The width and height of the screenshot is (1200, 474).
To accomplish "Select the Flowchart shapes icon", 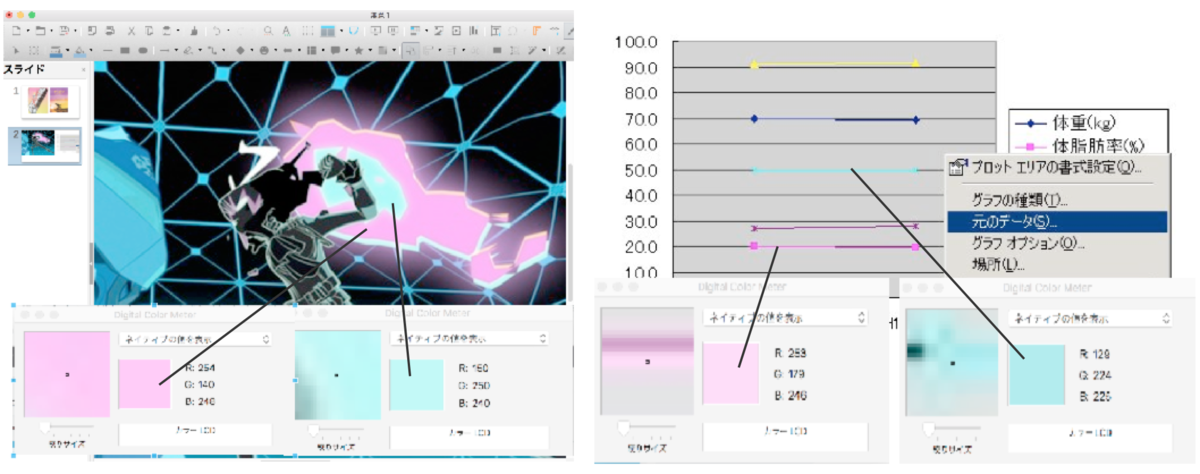I will (x=312, y=50).
